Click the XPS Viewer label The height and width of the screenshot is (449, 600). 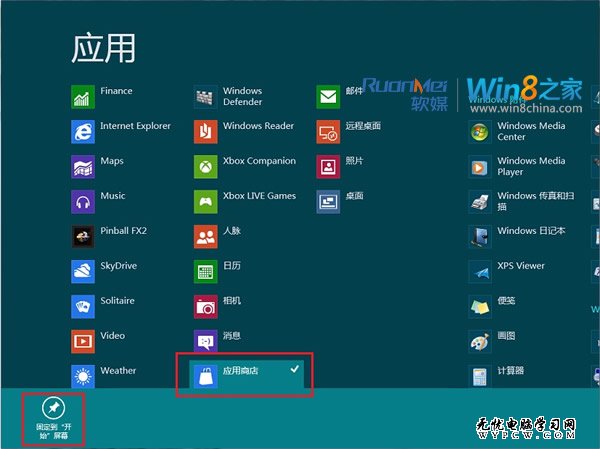tap(521, 266)
